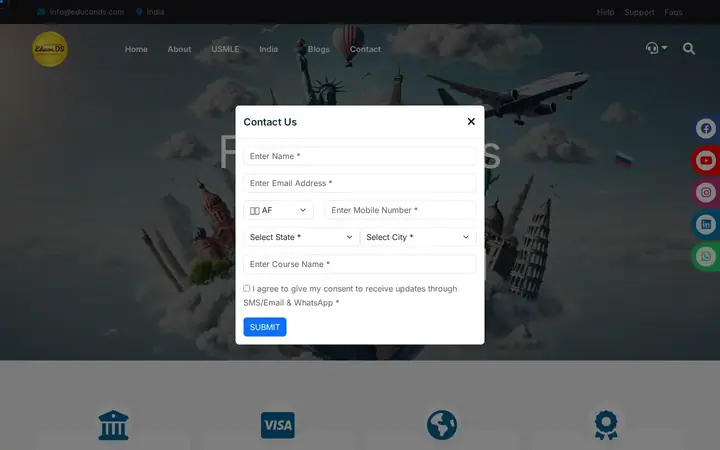
Task: Open the Facebook social icon
Action: click(x=706, y=129)
